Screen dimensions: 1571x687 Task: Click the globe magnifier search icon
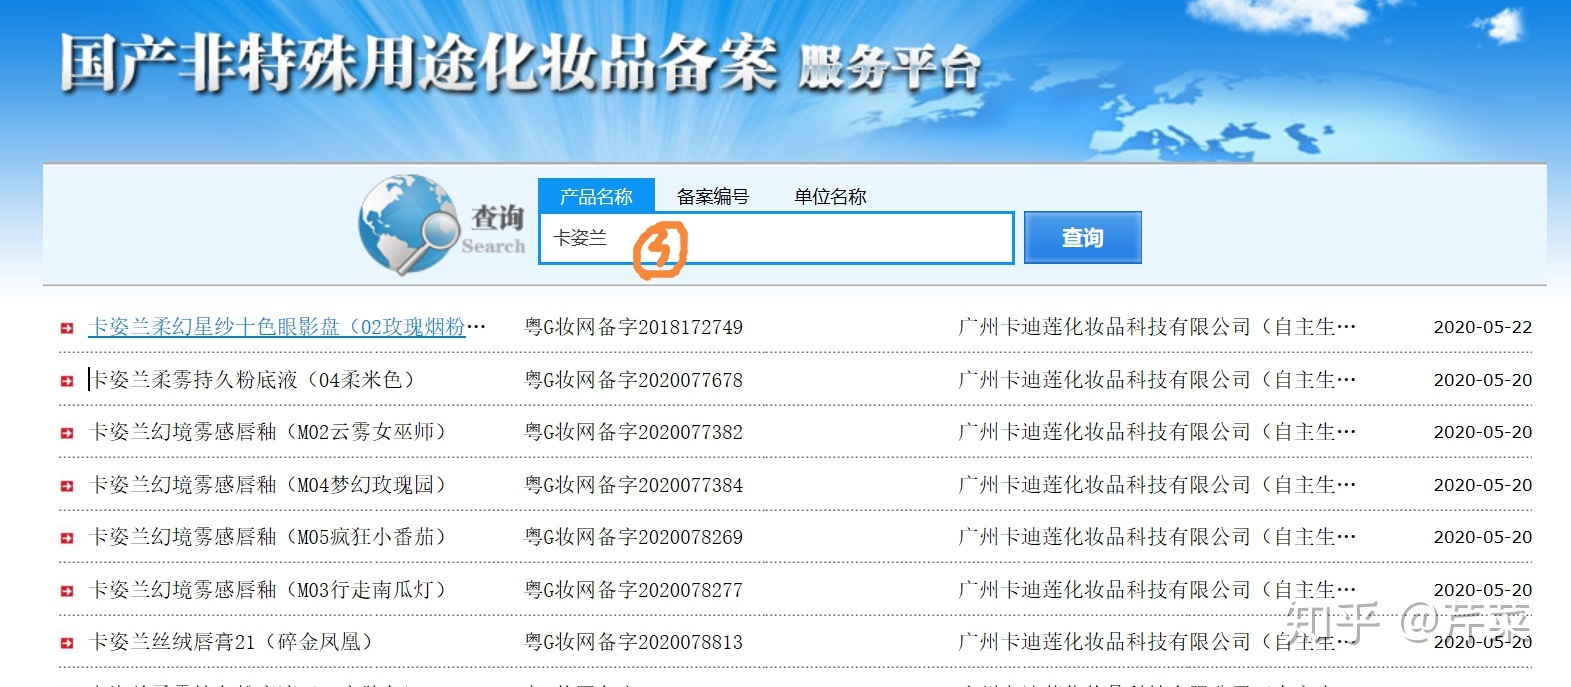[408, 225]
